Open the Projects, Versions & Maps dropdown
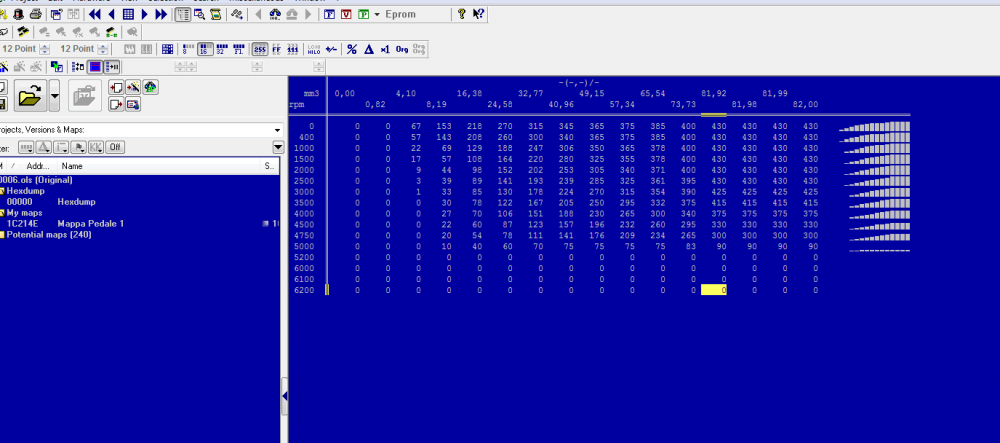1000x443 pixels. pyautogui.click(x=277, y=130)
